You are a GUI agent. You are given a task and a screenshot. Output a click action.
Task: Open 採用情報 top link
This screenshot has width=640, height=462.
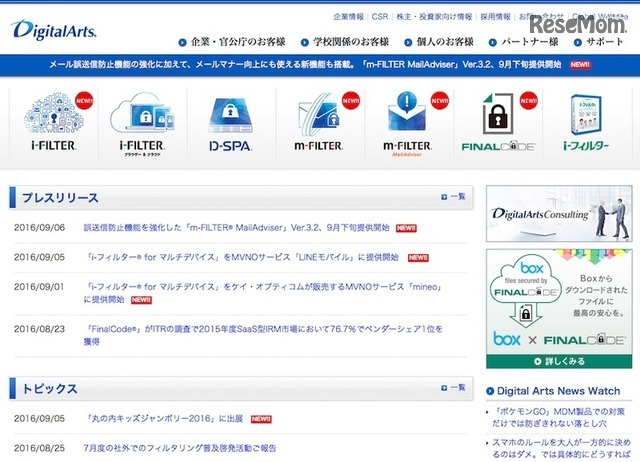tap(496, 17)
